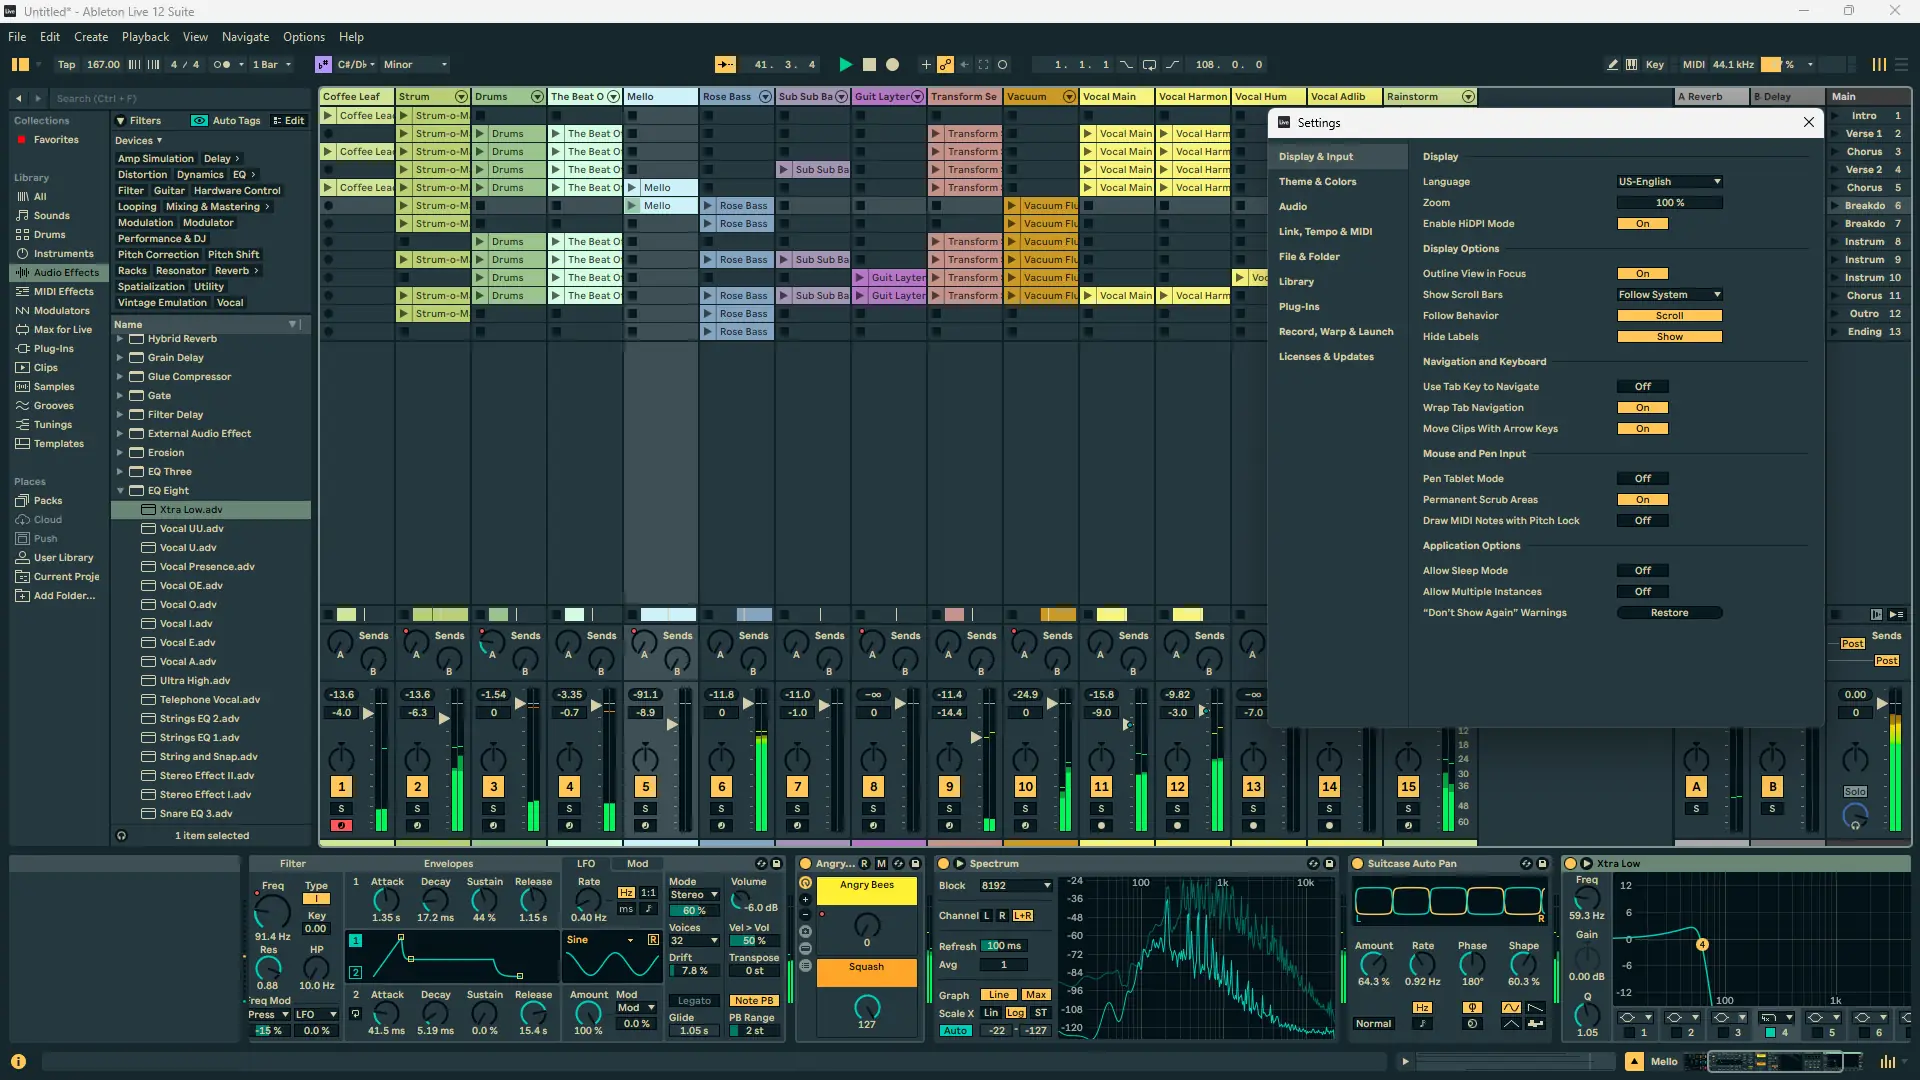Adjust the Zoom 100 % slider
Screen dimensions: 1920x1080
(1669, 203)
